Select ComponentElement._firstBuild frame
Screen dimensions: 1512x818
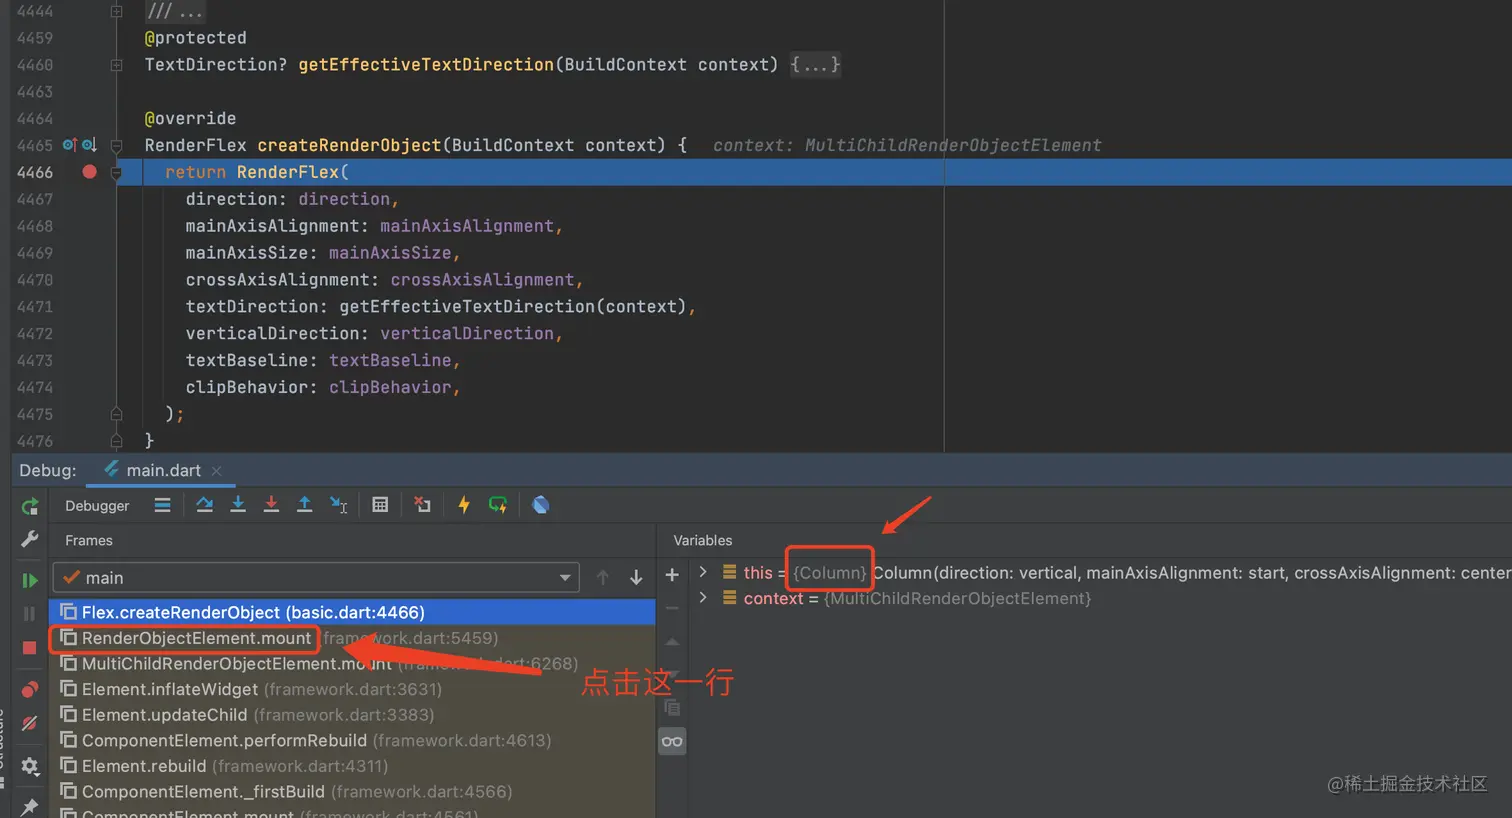coord(352,792)
